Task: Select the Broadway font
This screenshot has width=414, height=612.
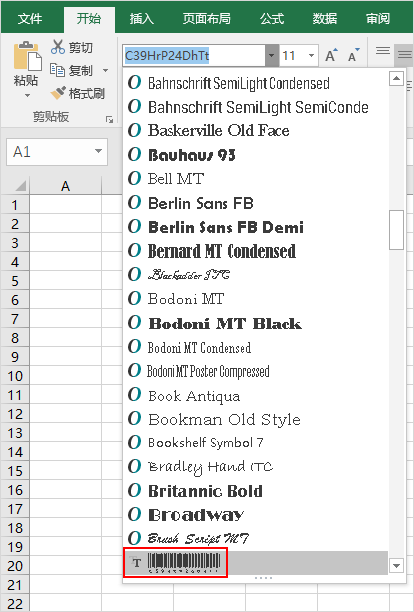Action: pos(256,514)
